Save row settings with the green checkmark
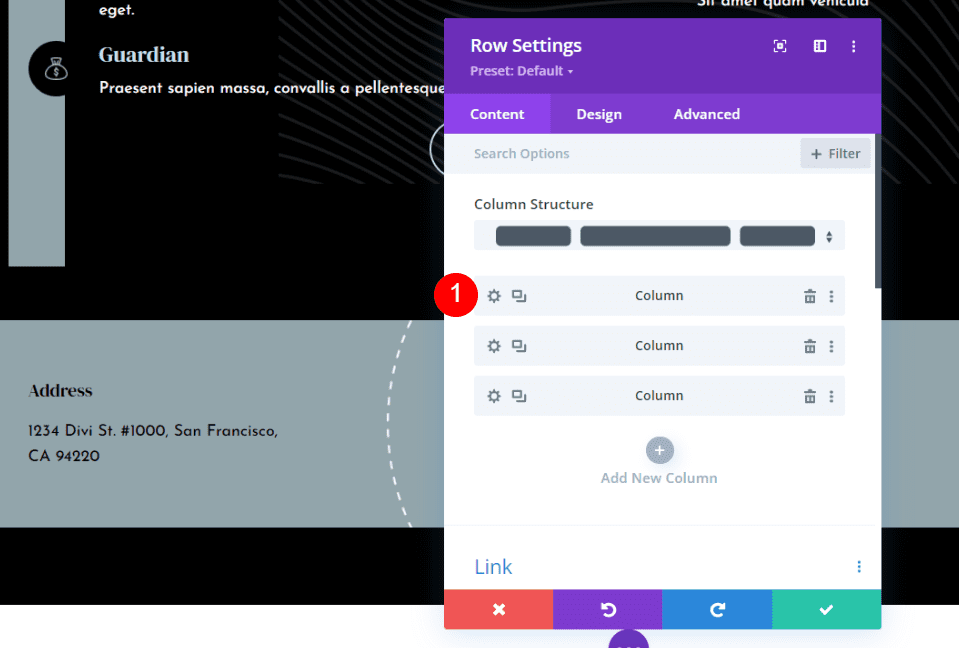This screenshot has height=648, width=959. coord(826,609)
